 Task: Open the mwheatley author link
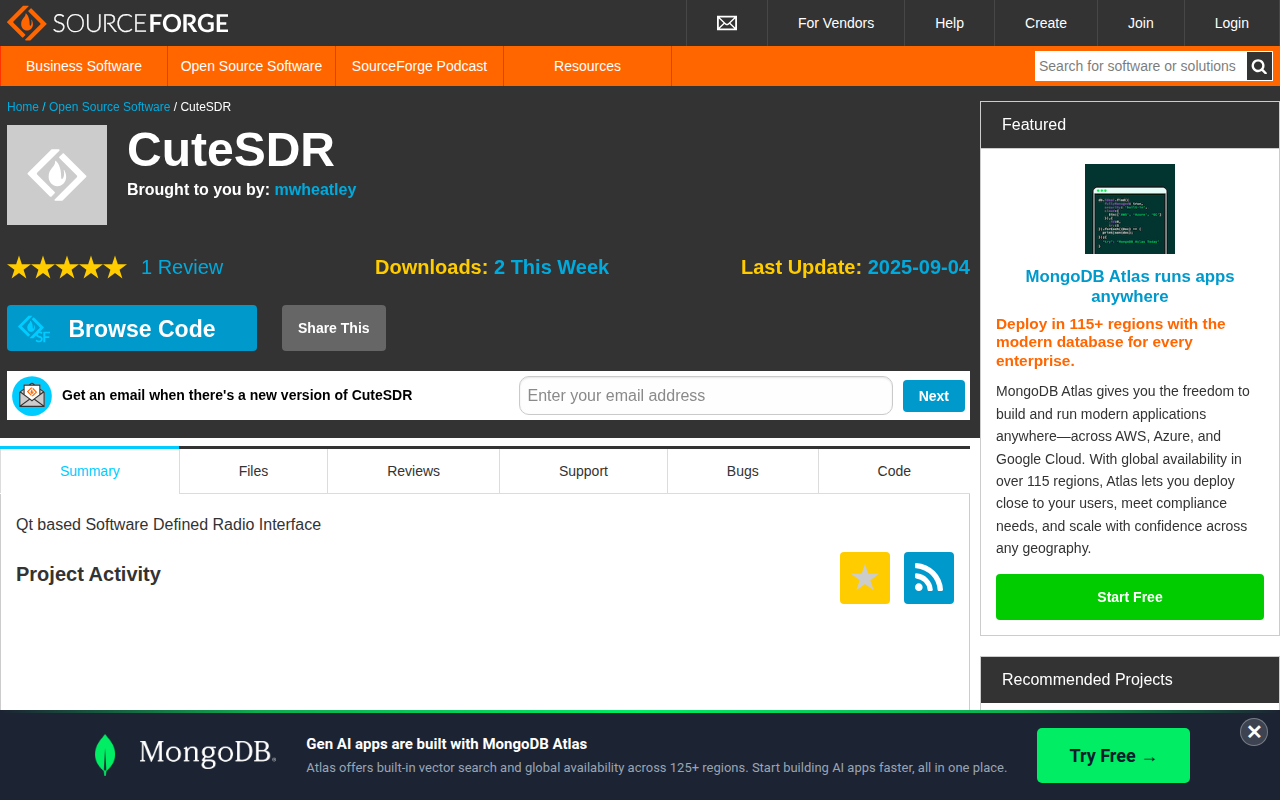[x=315, y=189]
